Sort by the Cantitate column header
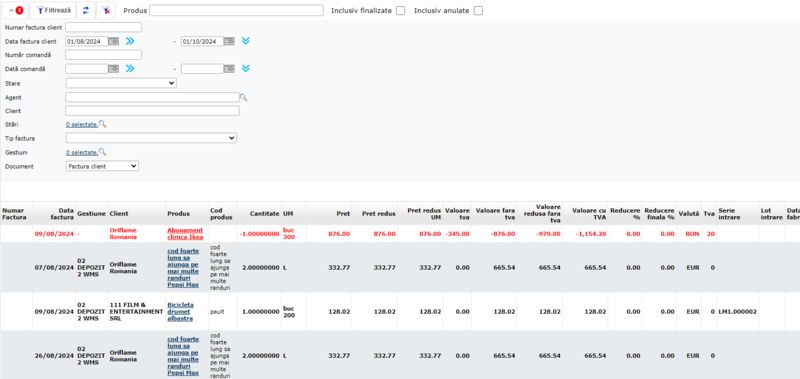Viewport: 800px width, 379px height. 265,214
